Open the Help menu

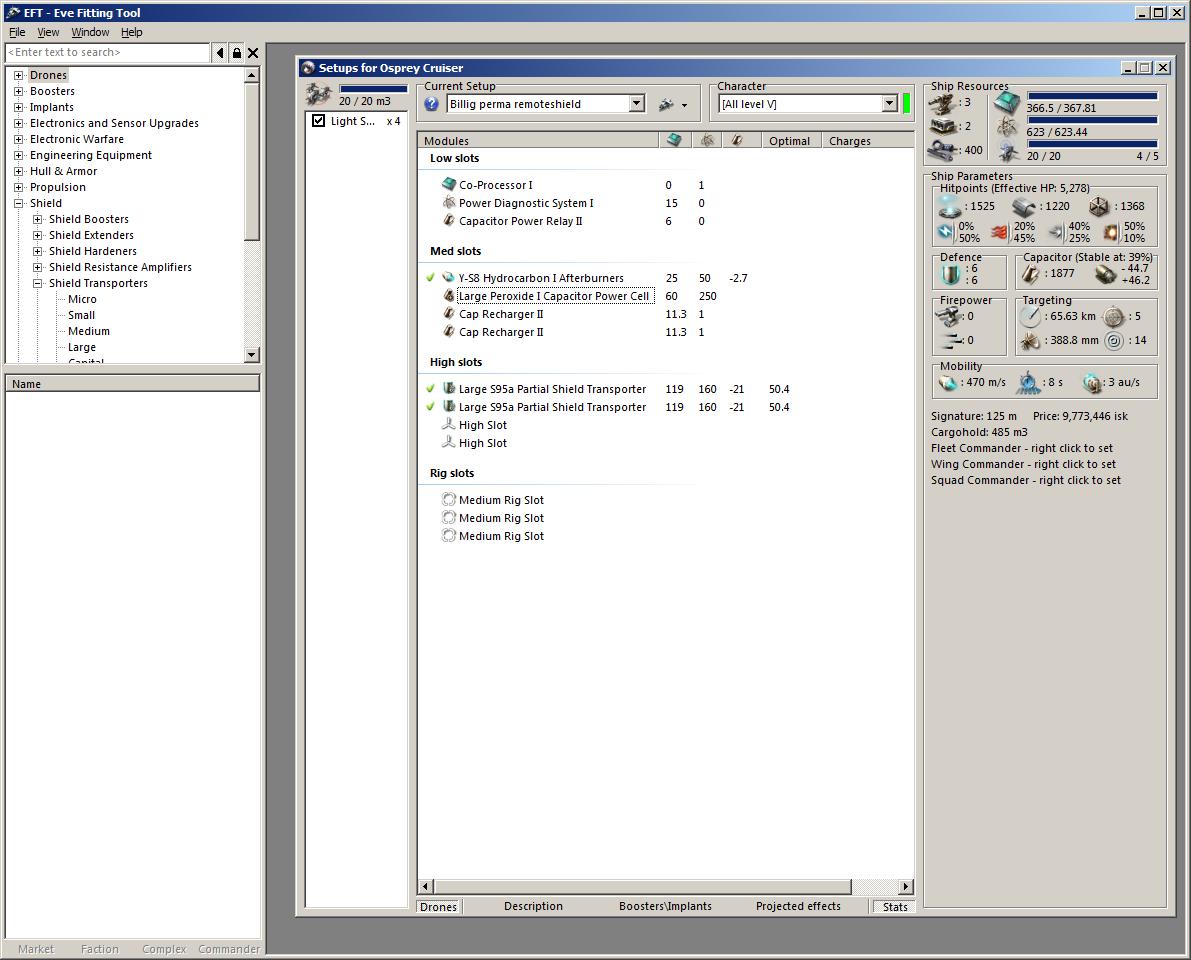pos(131,32)
